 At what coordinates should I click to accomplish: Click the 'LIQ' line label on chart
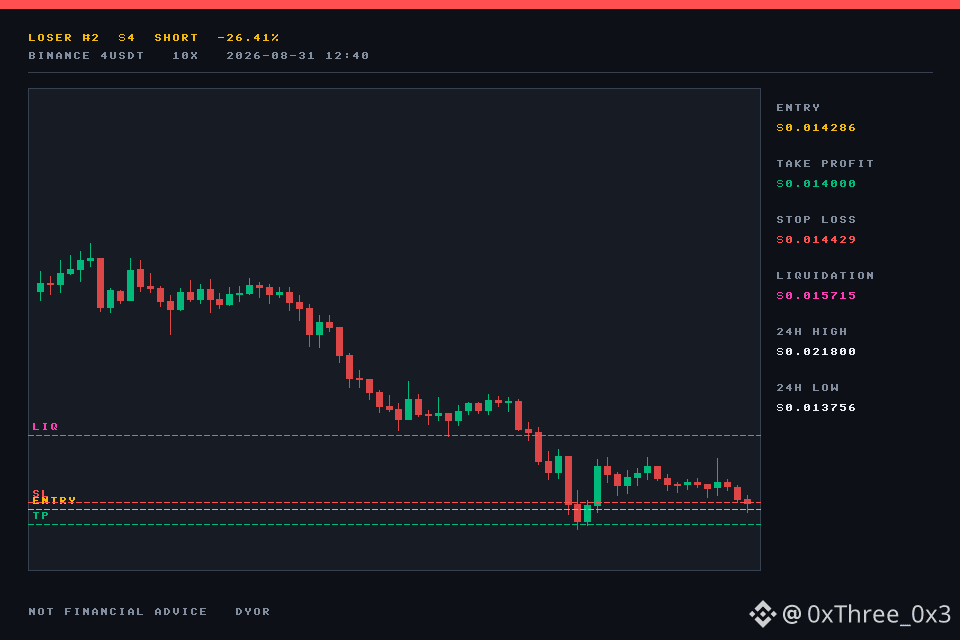(45, 426)
